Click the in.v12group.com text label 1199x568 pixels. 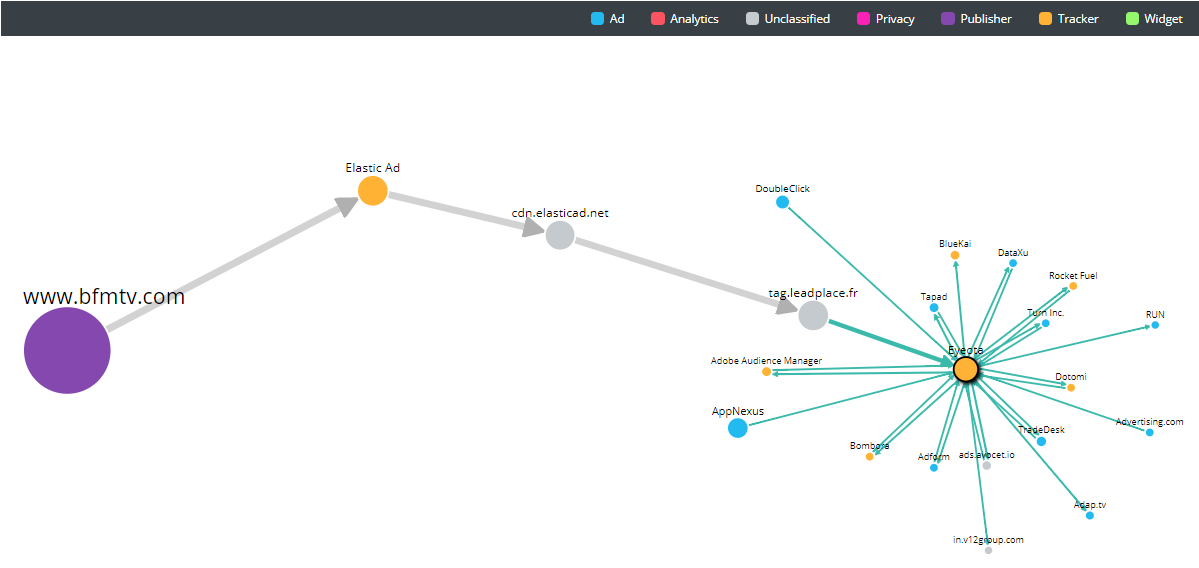point(988,540)
